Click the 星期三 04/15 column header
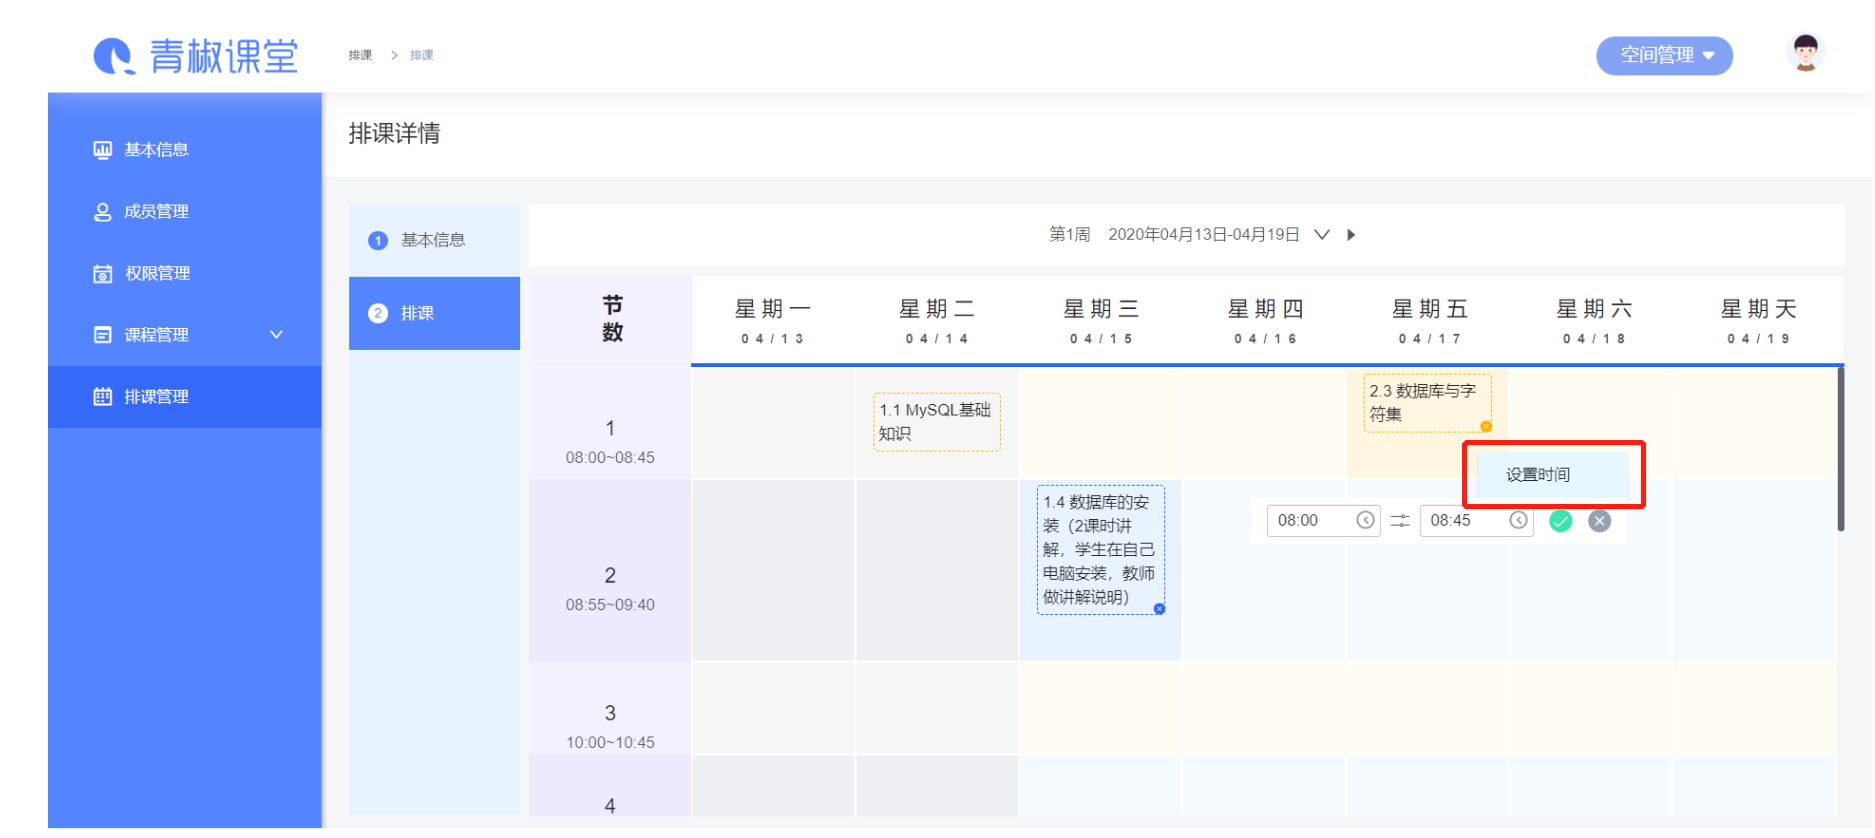This screenshot has height=838, width=1875. [x=1101, y=321]
